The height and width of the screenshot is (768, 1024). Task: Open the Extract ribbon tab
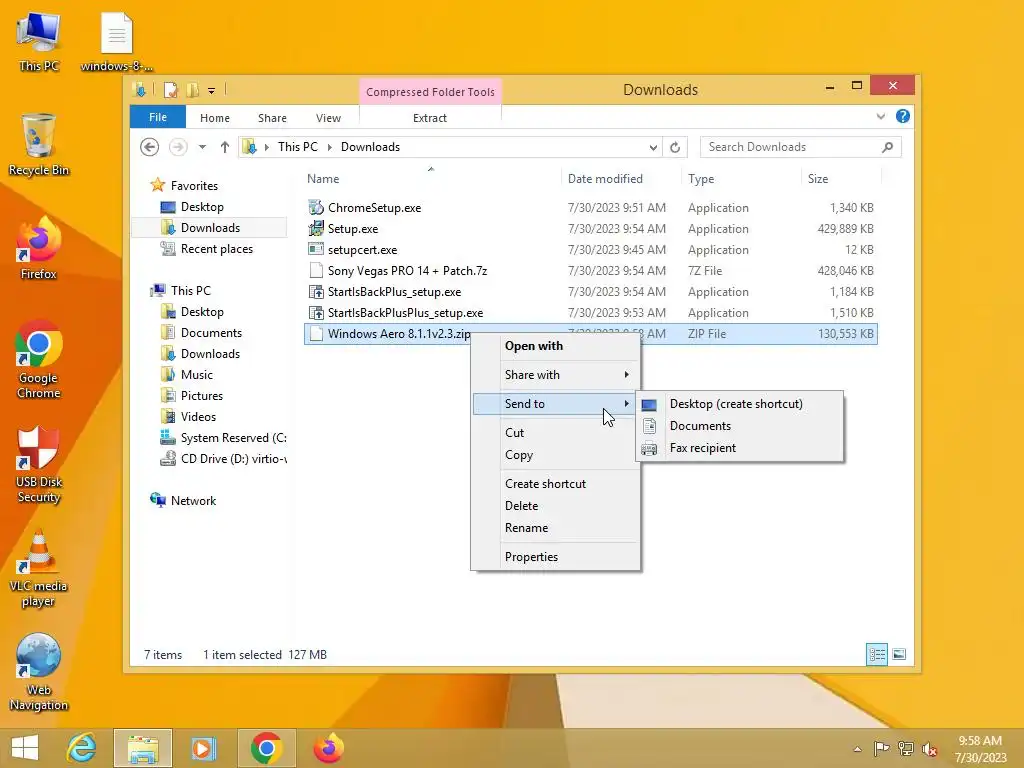(x=430, y=118)
